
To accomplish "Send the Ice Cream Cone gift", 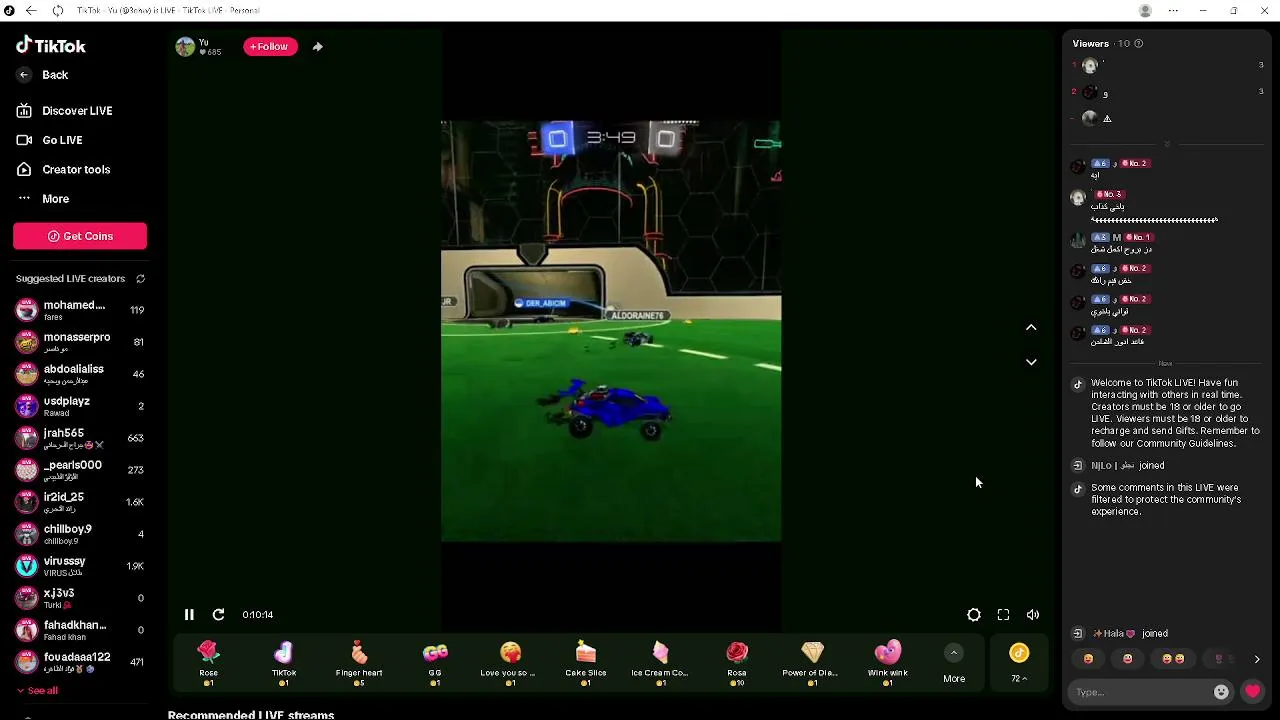I will [661, 663].
